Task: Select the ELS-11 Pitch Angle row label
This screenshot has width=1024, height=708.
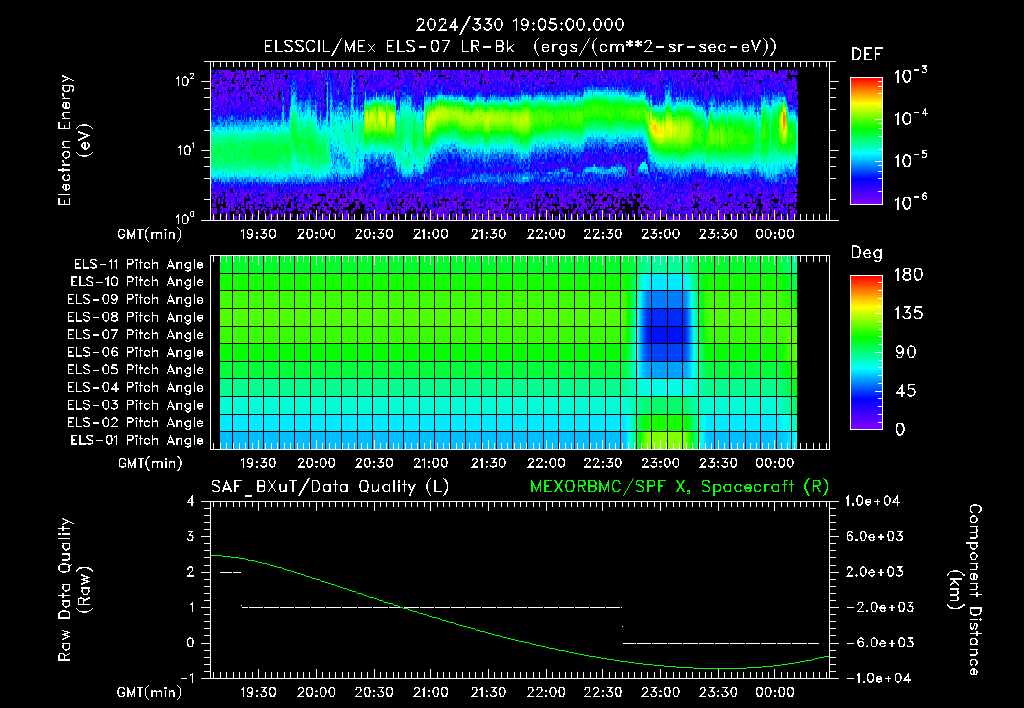Action: click(138, 265)
